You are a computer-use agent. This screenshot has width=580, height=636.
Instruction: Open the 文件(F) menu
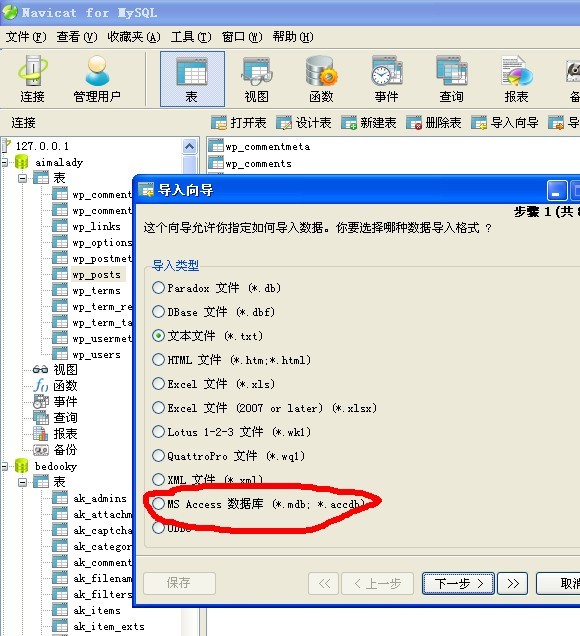pos(26,37)
